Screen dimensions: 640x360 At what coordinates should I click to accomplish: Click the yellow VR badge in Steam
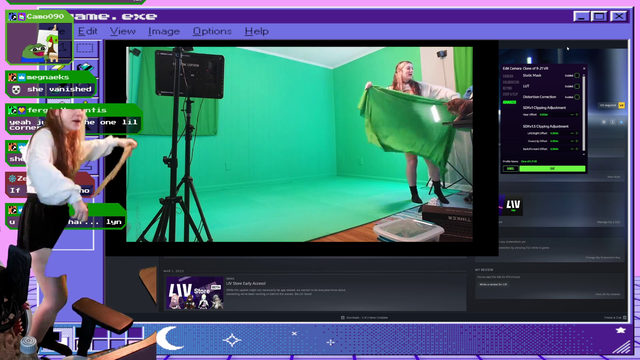[x=622, y=105]
